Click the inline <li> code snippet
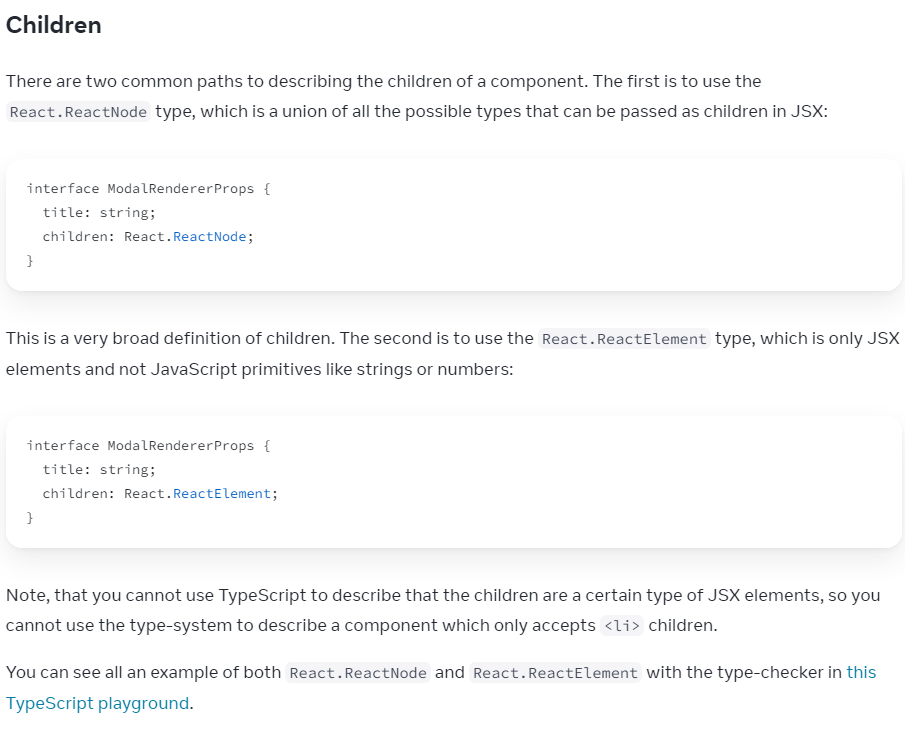 pos(622,626)
